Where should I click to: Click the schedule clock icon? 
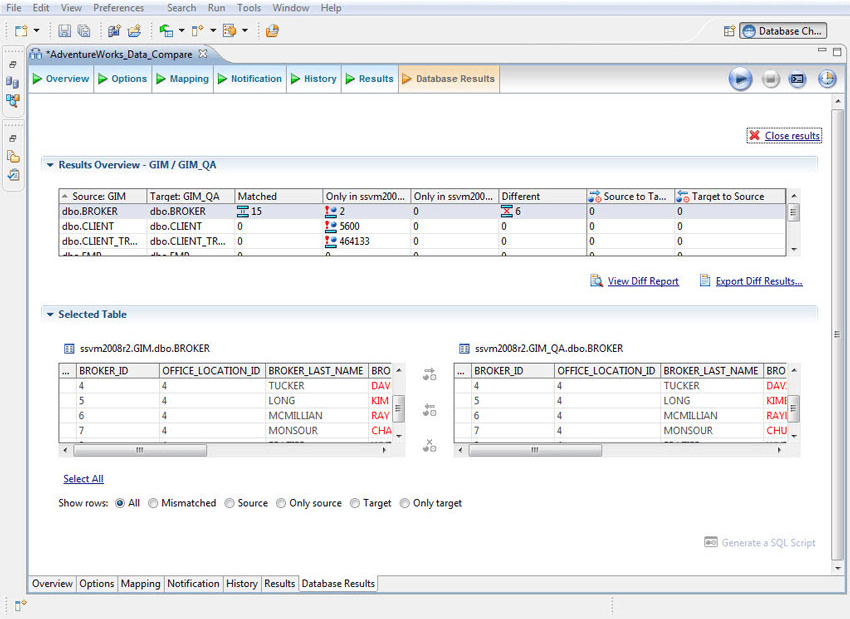pos(827,79)
